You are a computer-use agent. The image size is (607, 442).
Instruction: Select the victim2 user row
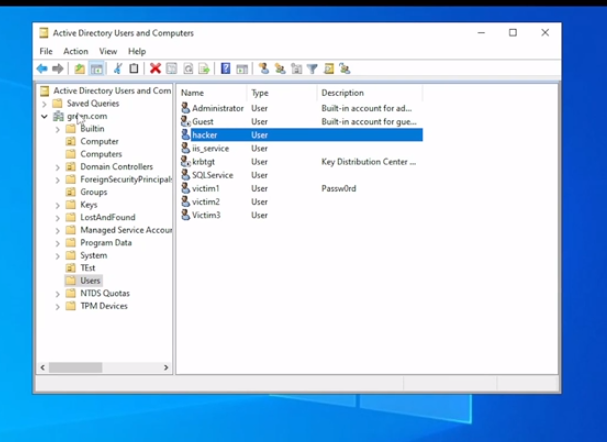302,202
